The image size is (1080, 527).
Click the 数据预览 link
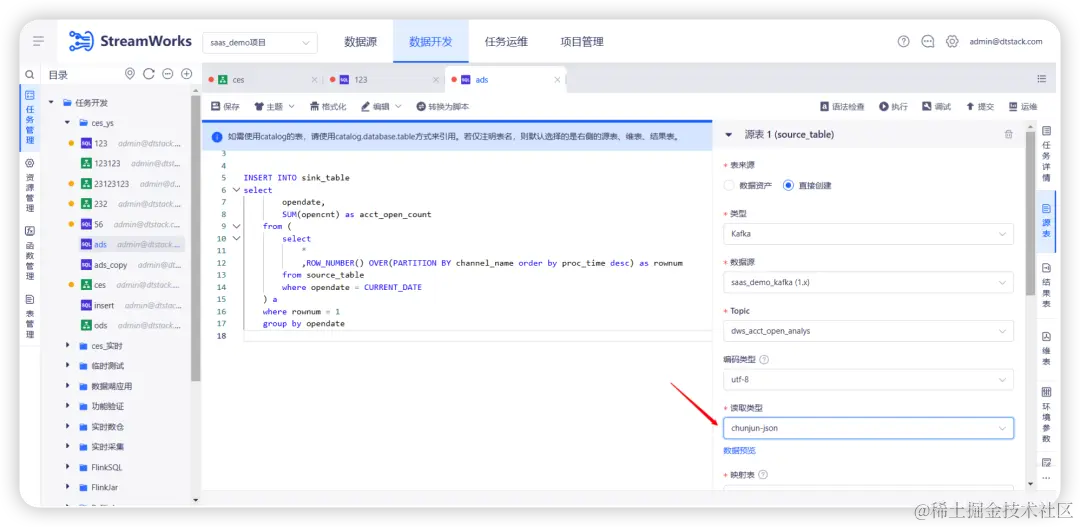click(739, 451)
